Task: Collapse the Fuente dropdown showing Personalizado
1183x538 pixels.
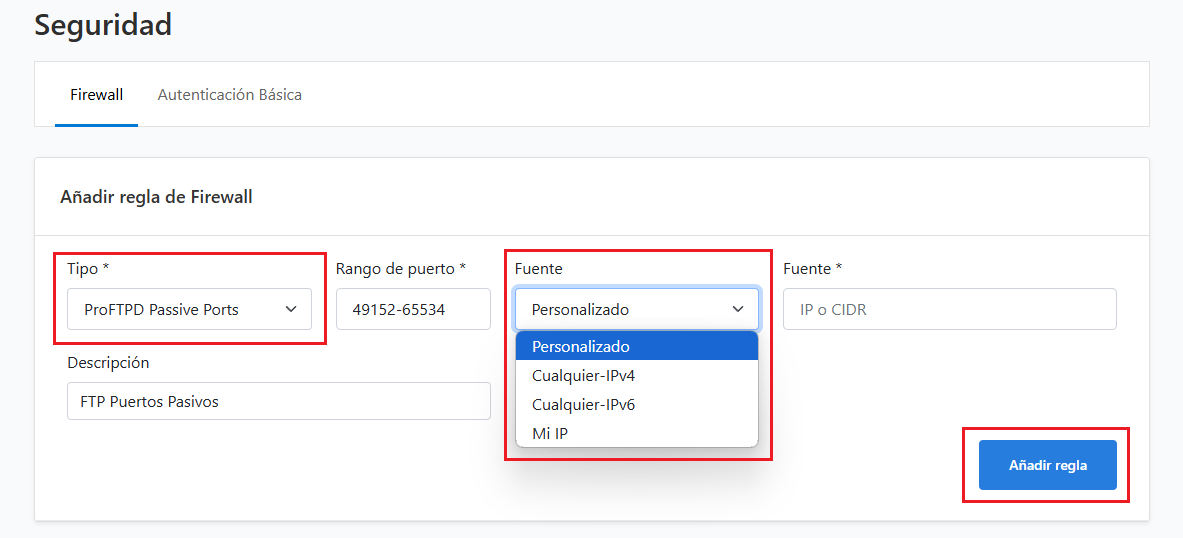Action: (638, 309)
